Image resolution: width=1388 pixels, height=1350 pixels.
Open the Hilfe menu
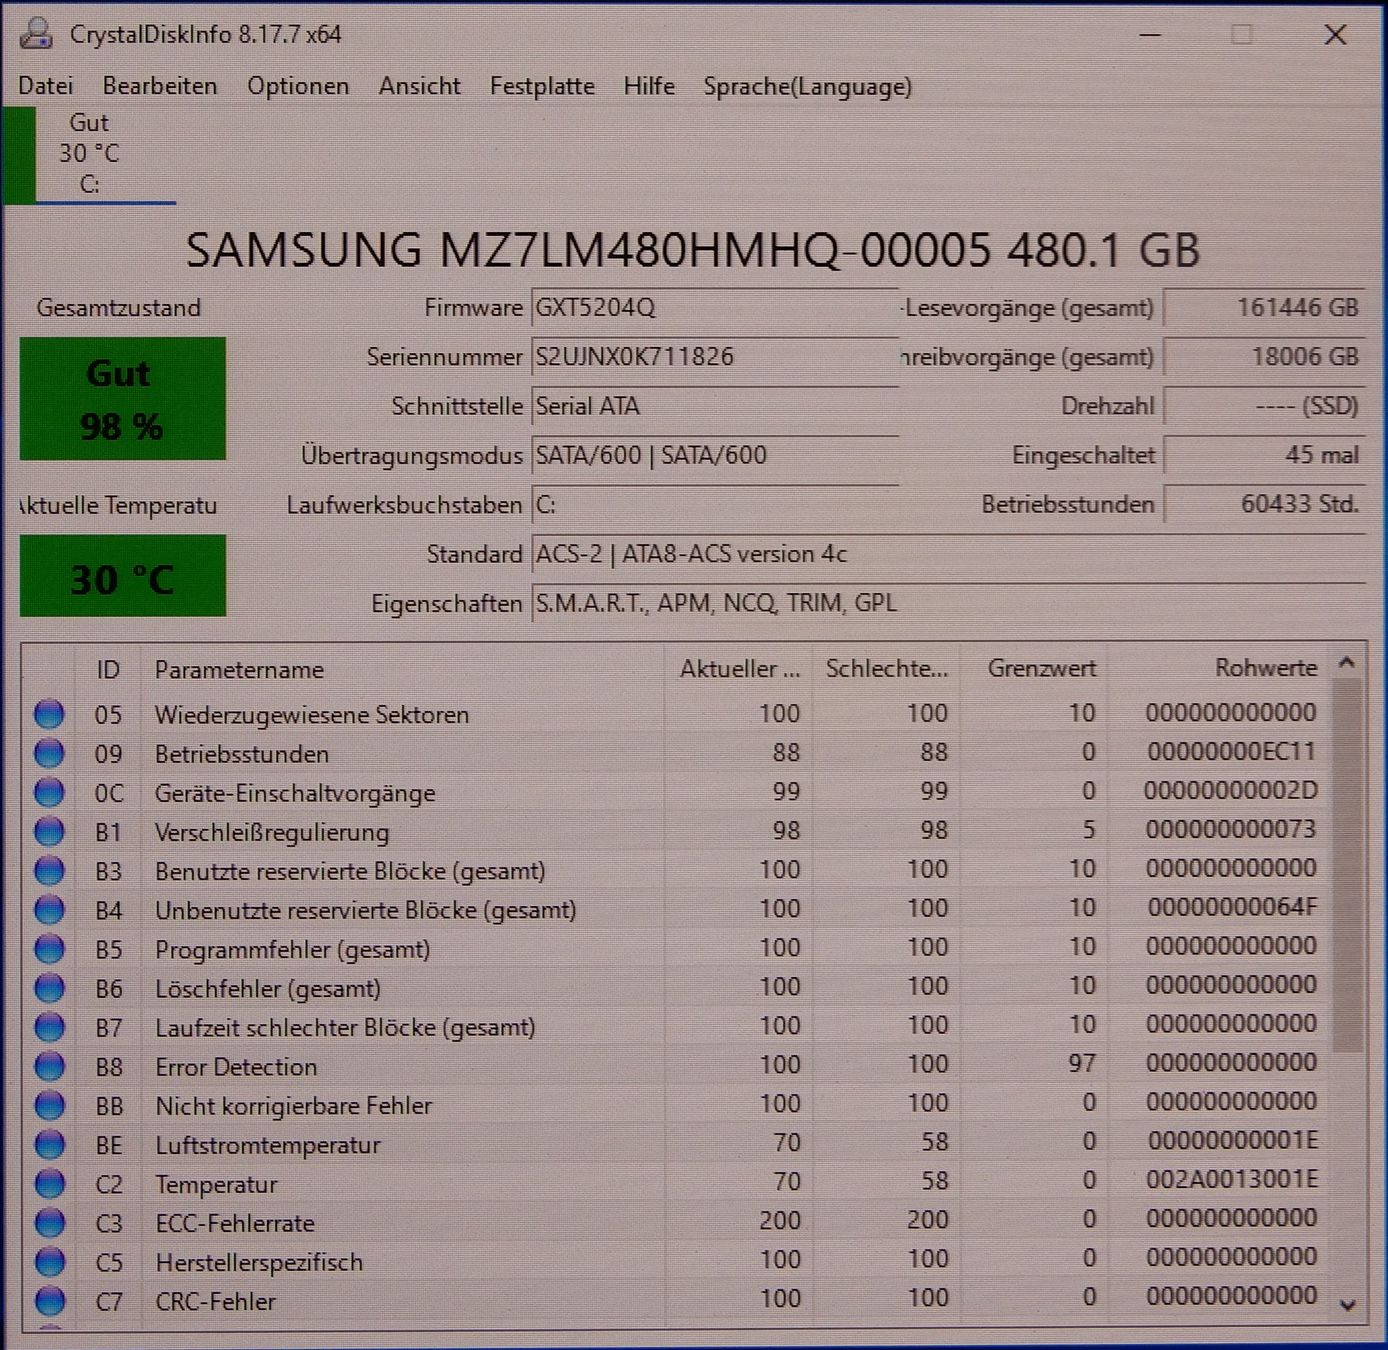point(649,86)
